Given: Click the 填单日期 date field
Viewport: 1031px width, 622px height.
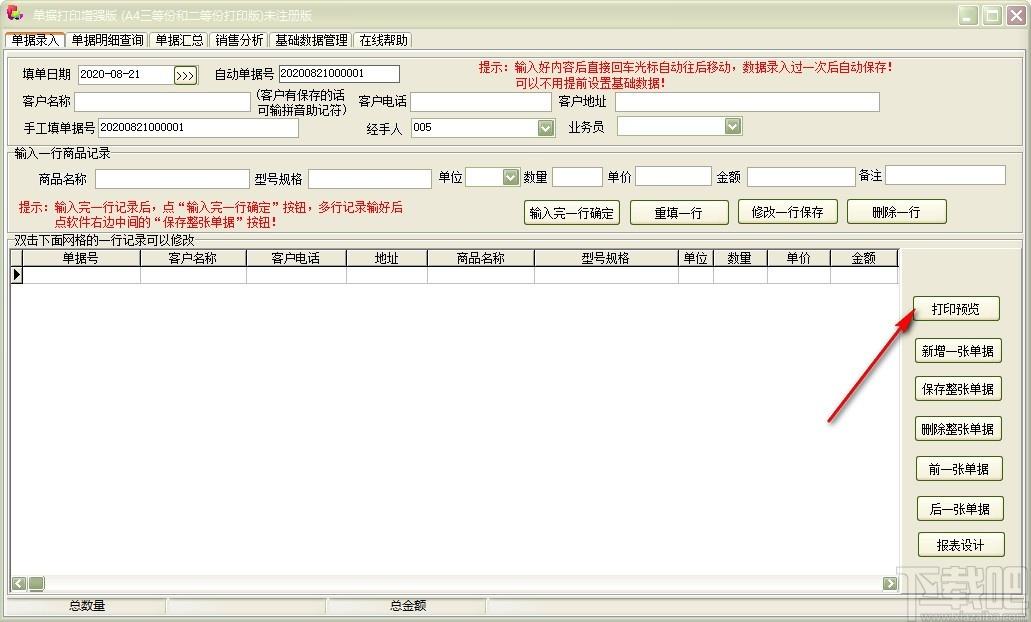Looking at the screenshot, I should tap(126, 74).
